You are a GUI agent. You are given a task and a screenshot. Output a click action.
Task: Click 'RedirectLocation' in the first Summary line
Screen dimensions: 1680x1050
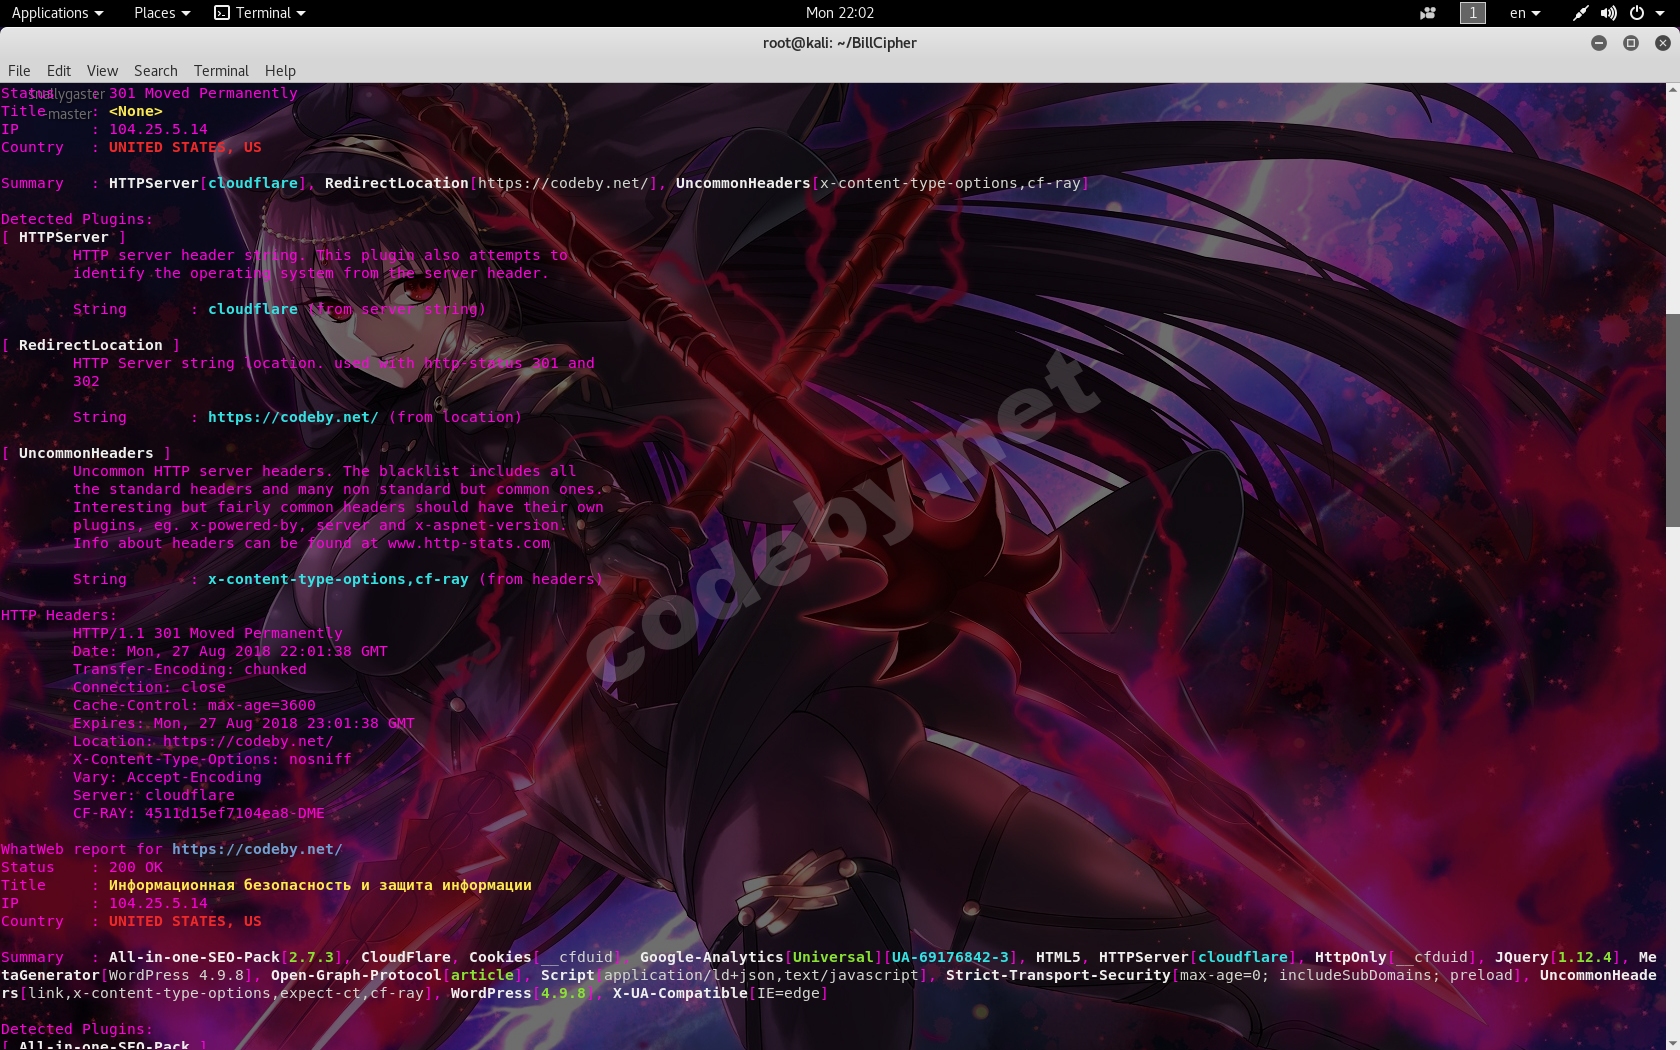coord(397,183)
